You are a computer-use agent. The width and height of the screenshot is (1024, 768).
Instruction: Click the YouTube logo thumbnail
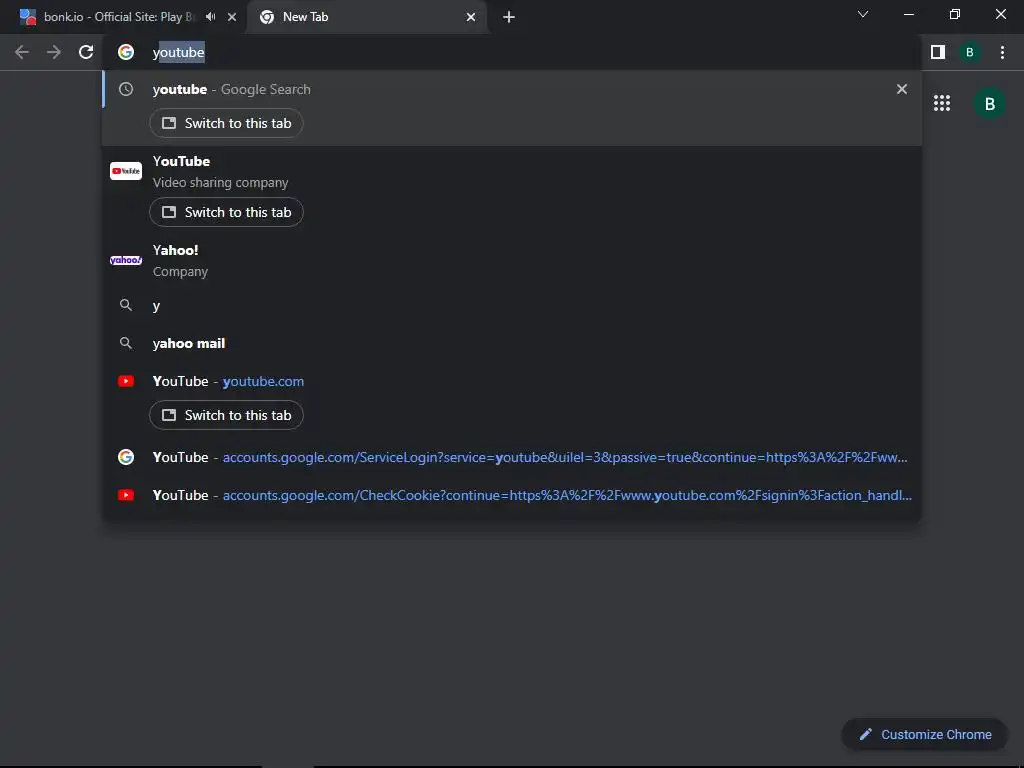click(126, 171)
